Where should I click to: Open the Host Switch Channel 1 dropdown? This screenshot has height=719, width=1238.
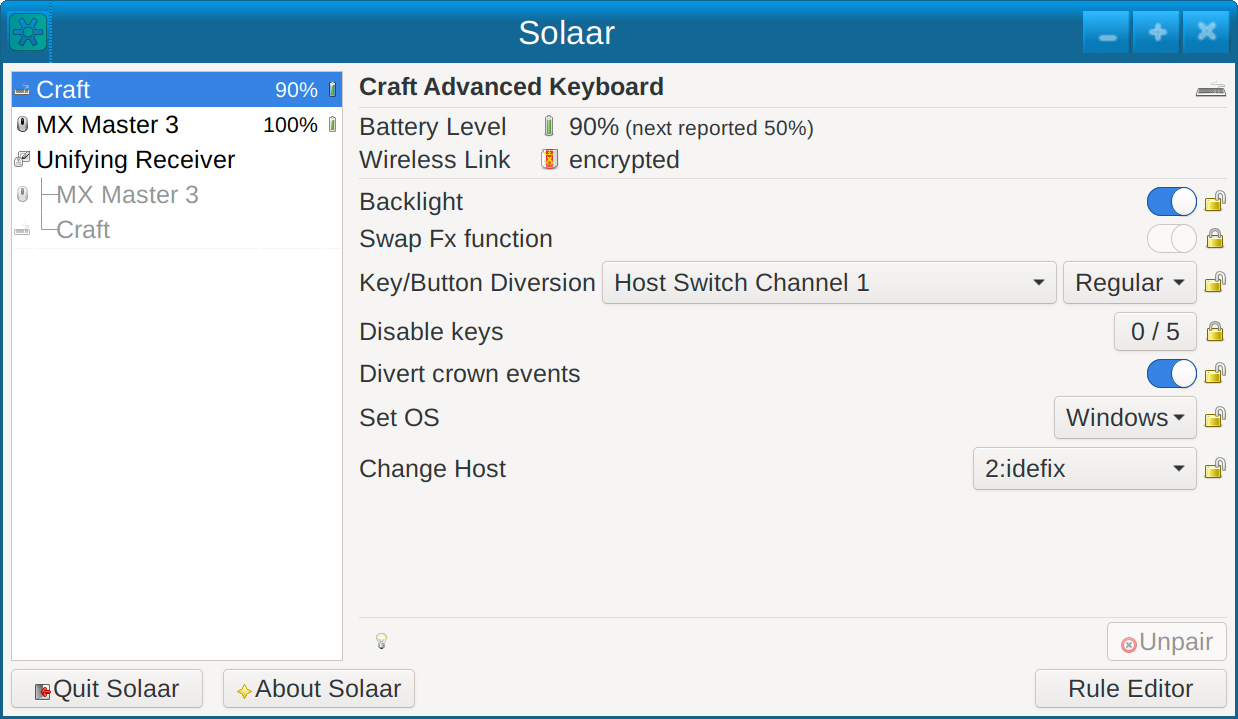[x=829, y=282]
